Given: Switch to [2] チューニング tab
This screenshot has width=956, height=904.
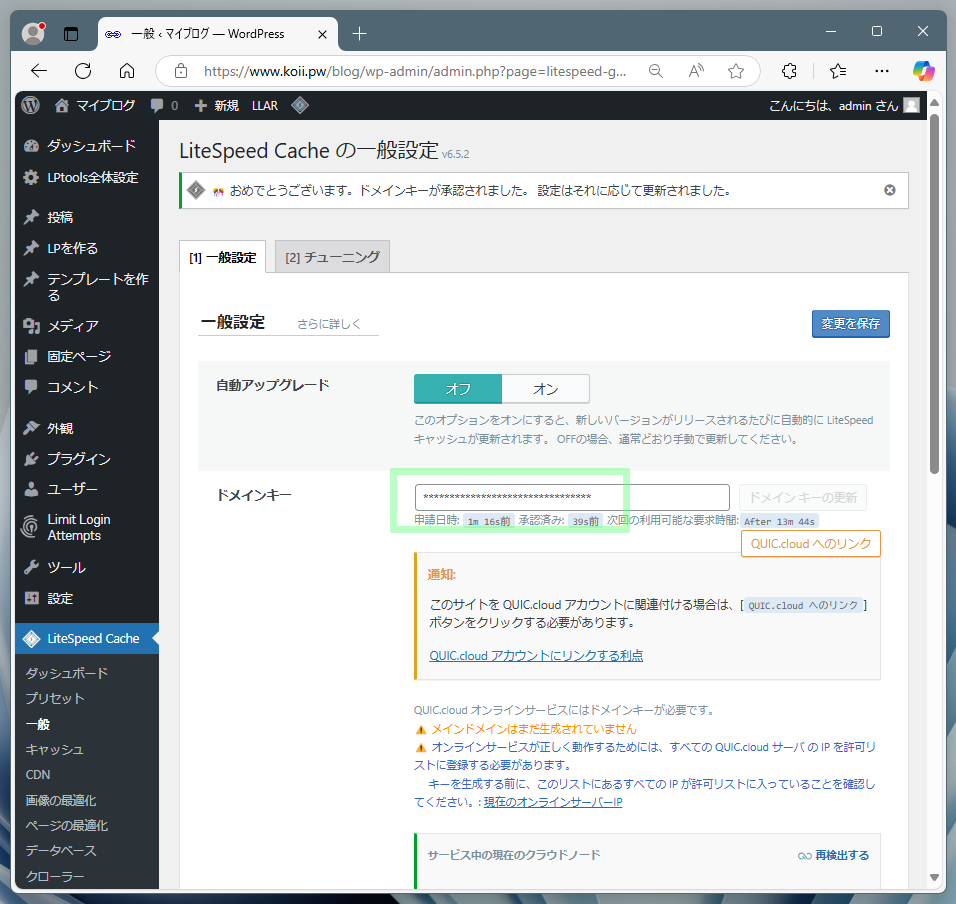Looking at the screenshot, I should click(332, 257).
